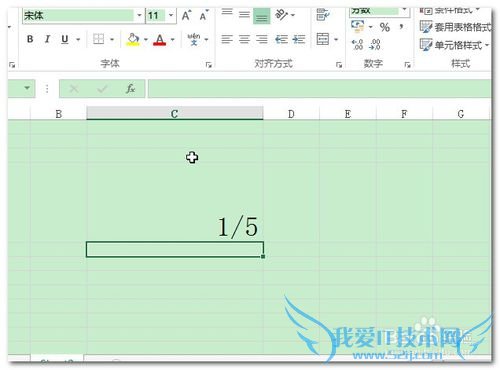
Task: Open 单元格样式 cell styles
Action: tap(454, 45)
